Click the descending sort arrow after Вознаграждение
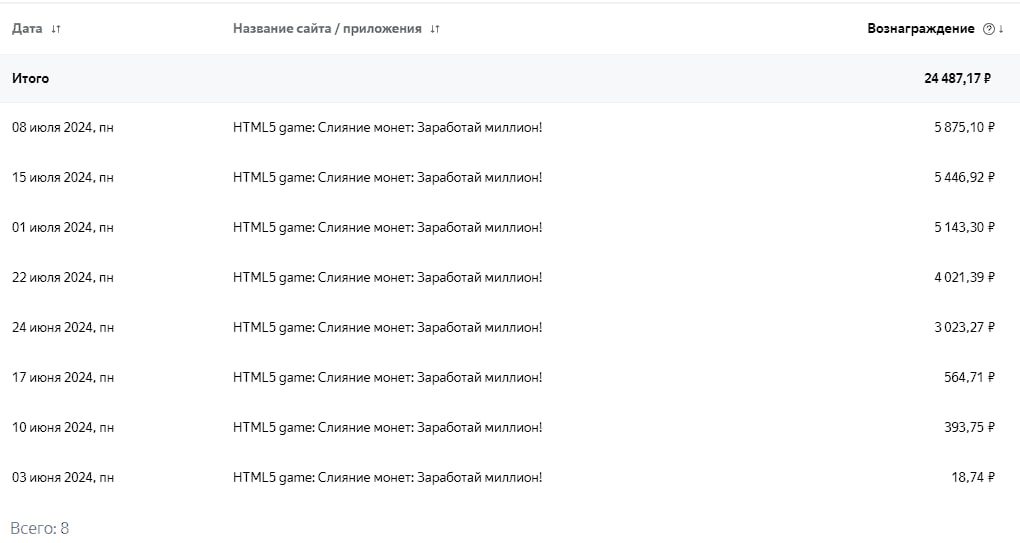Image resolution: width=1020 pixels, height=543 pixels. pyautogui.click(x=1001, y=29)
